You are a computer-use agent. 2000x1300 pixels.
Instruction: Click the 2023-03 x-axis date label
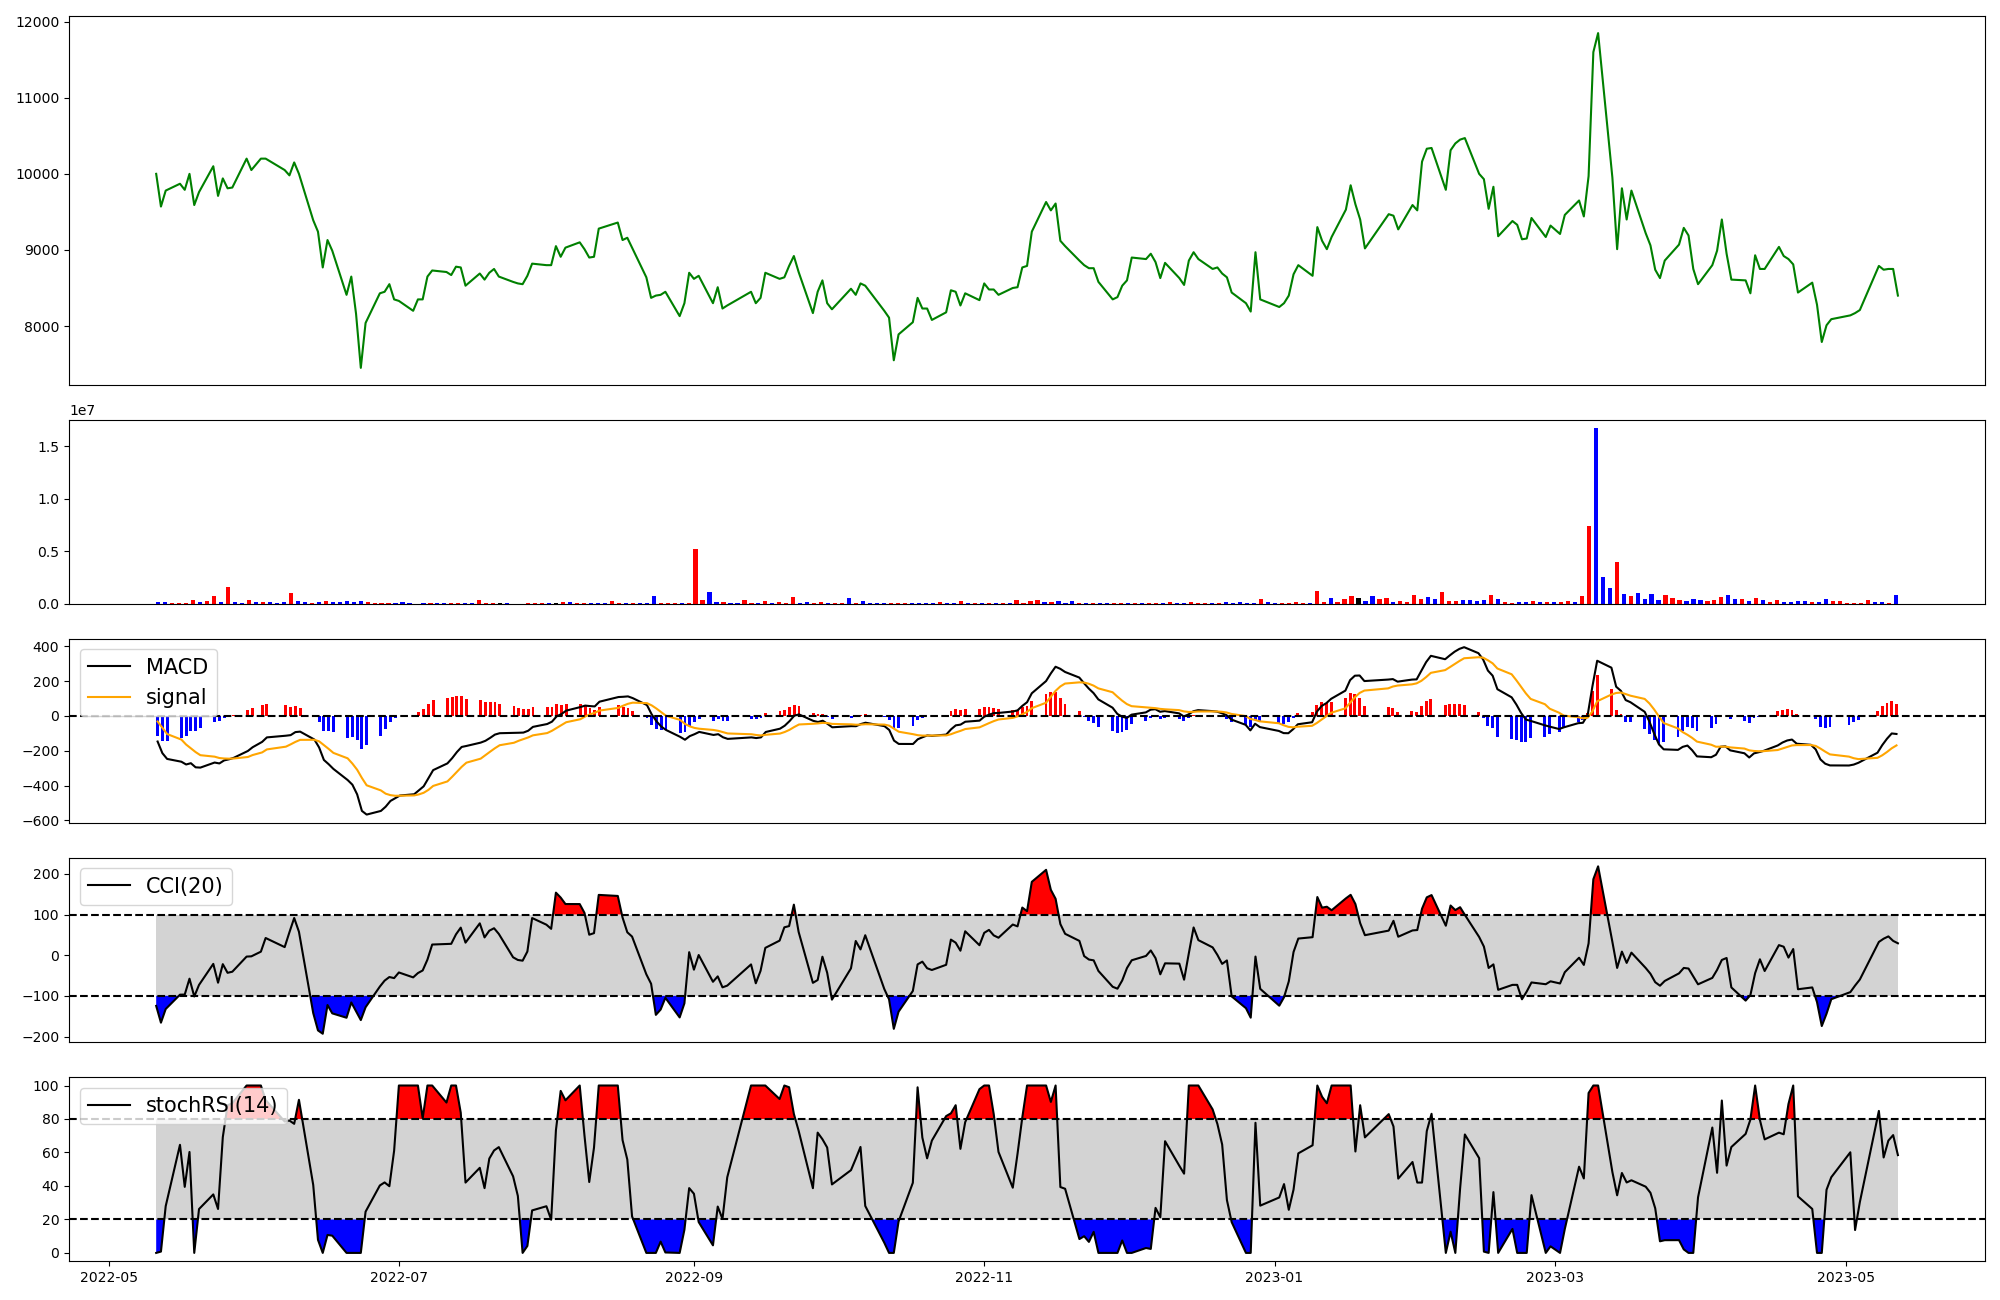(1556, 1277)
